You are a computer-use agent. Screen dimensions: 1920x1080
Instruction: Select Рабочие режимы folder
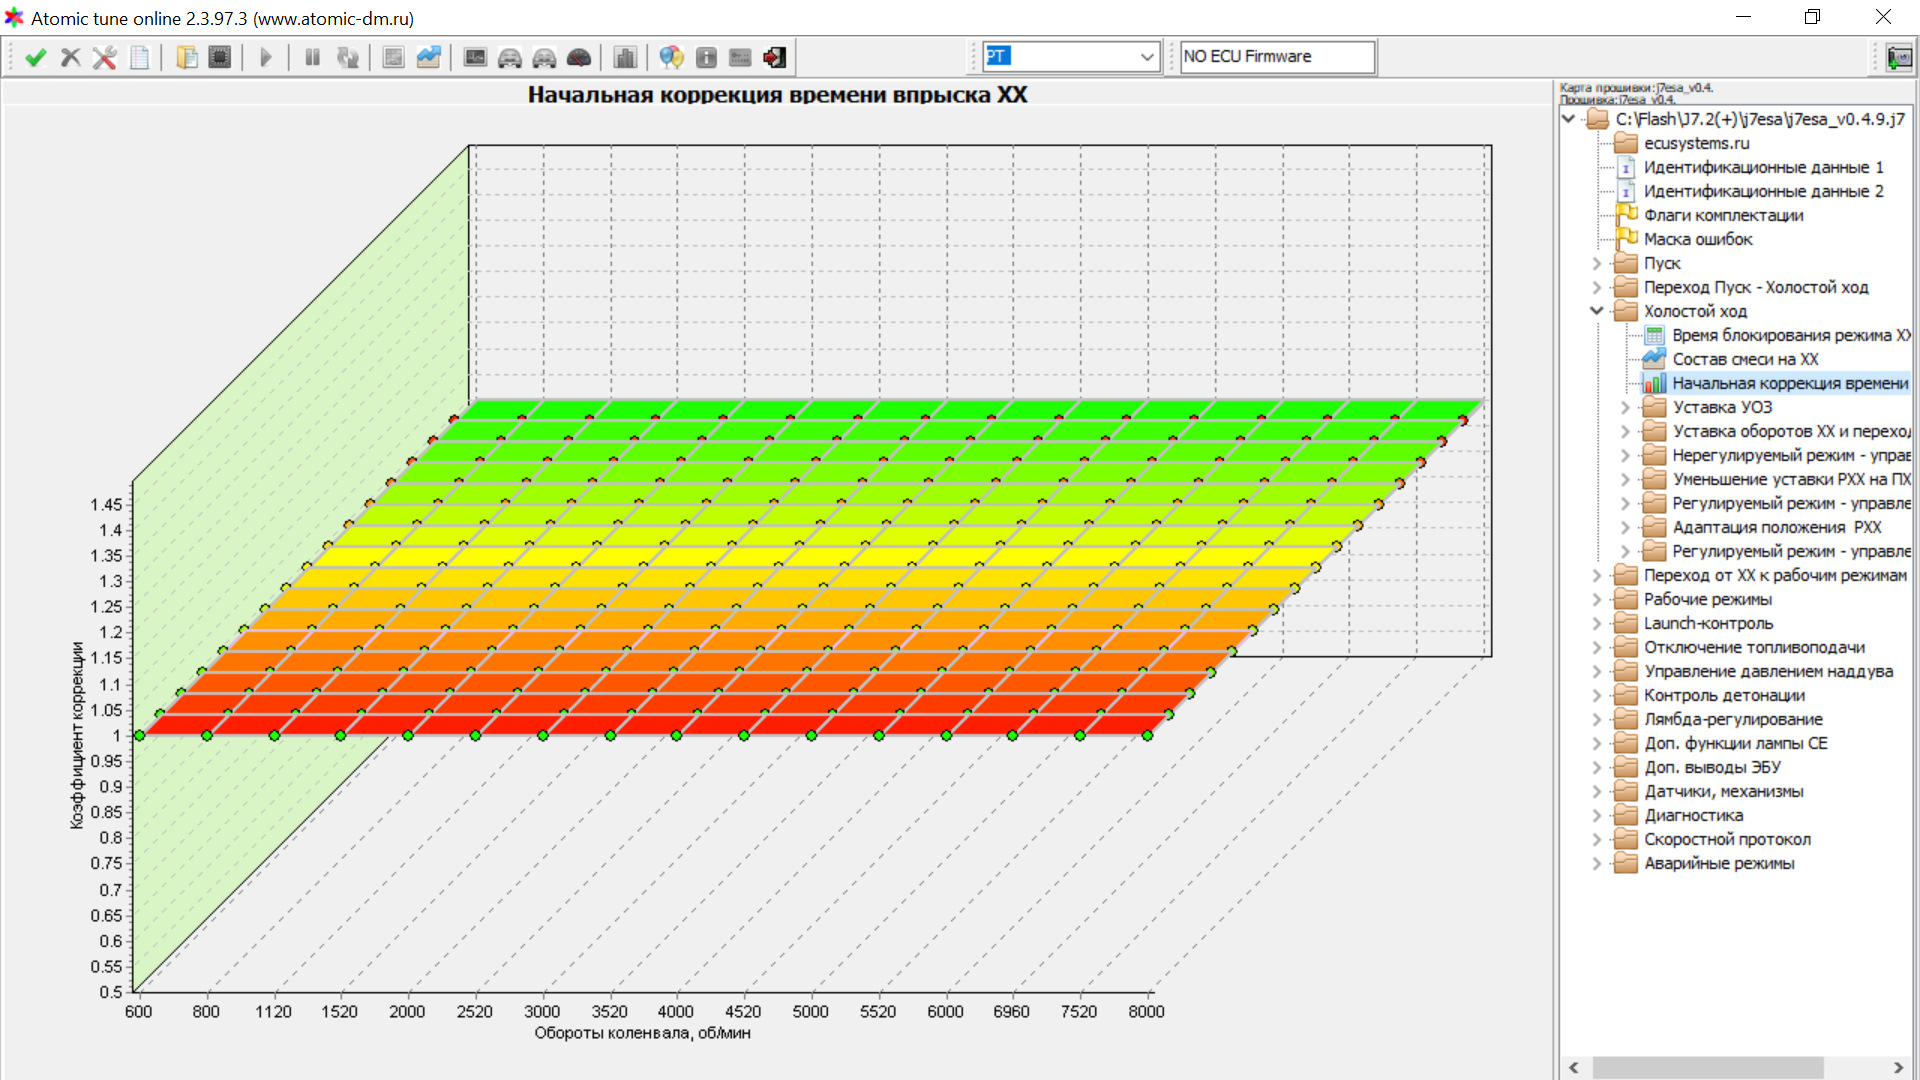(1707, 599)
